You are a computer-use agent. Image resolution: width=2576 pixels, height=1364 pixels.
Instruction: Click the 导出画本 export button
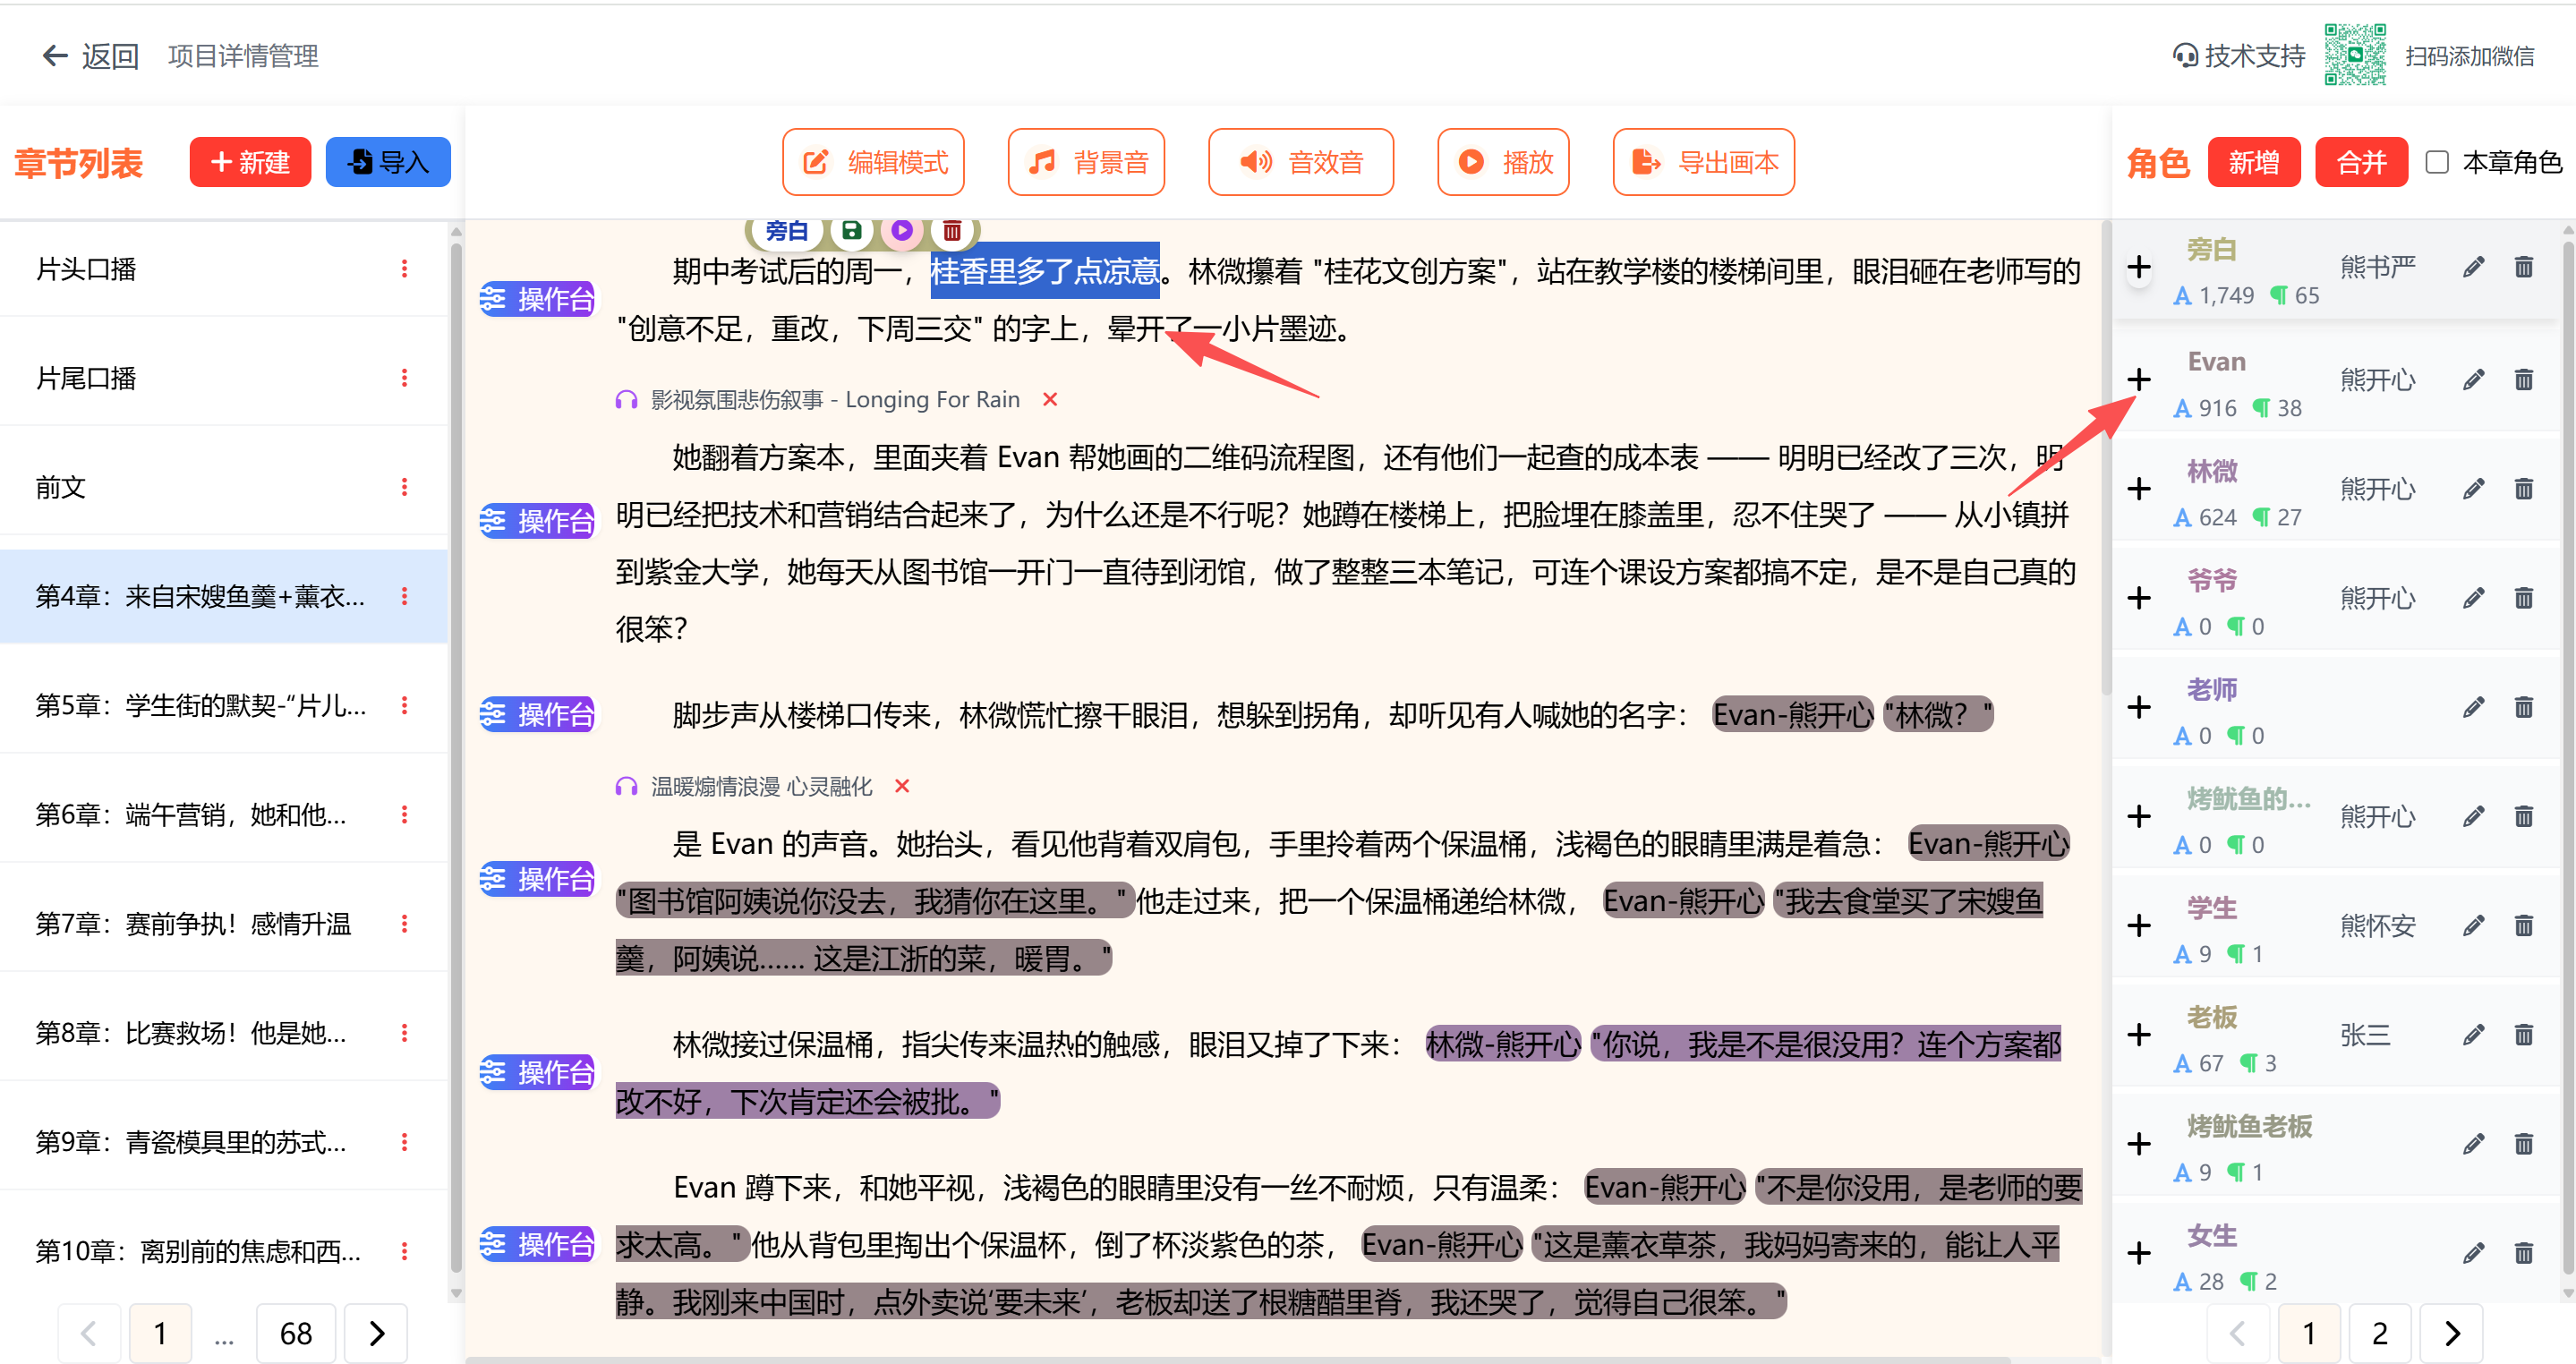[1703, 162]
